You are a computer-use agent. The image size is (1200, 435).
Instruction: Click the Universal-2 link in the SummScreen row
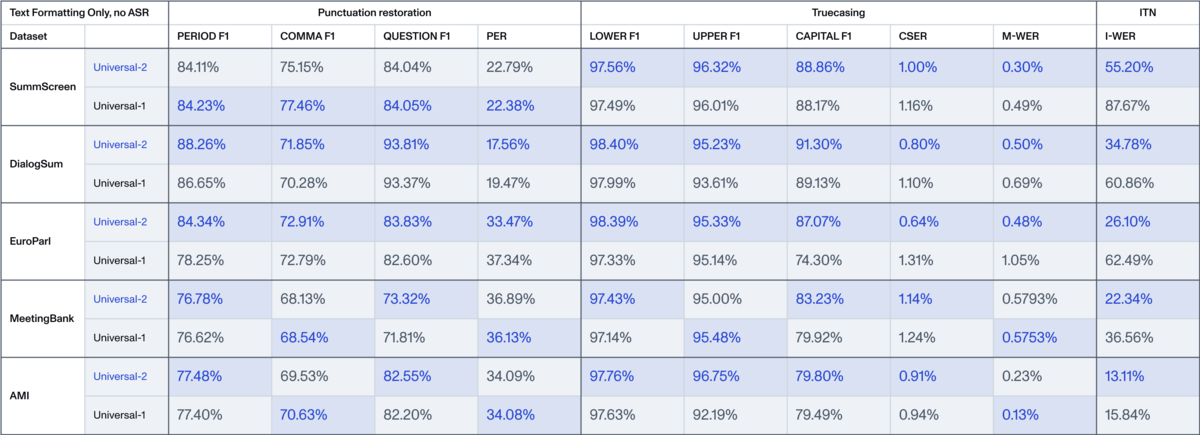pos(121,68)
